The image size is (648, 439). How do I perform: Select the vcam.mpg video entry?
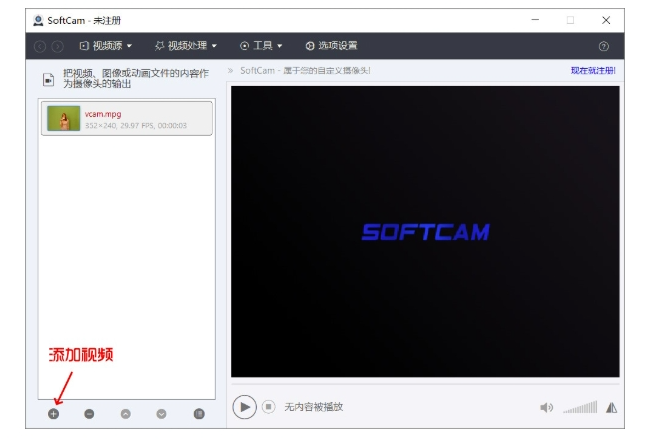(127, 118)
